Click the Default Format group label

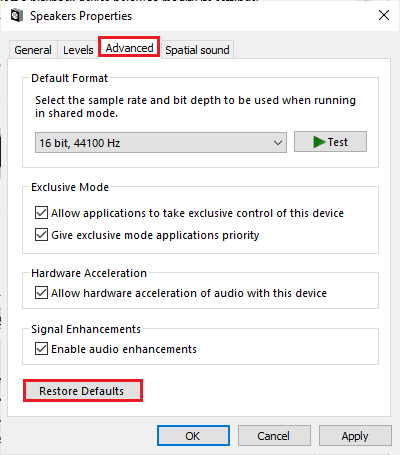[69, 78]
